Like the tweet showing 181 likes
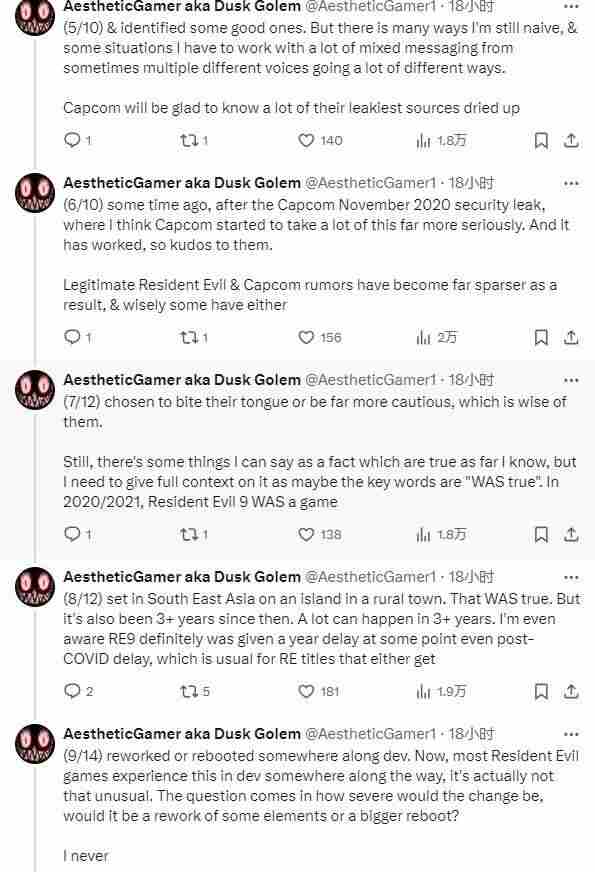595x872 pixels. [x=306, y=691]
